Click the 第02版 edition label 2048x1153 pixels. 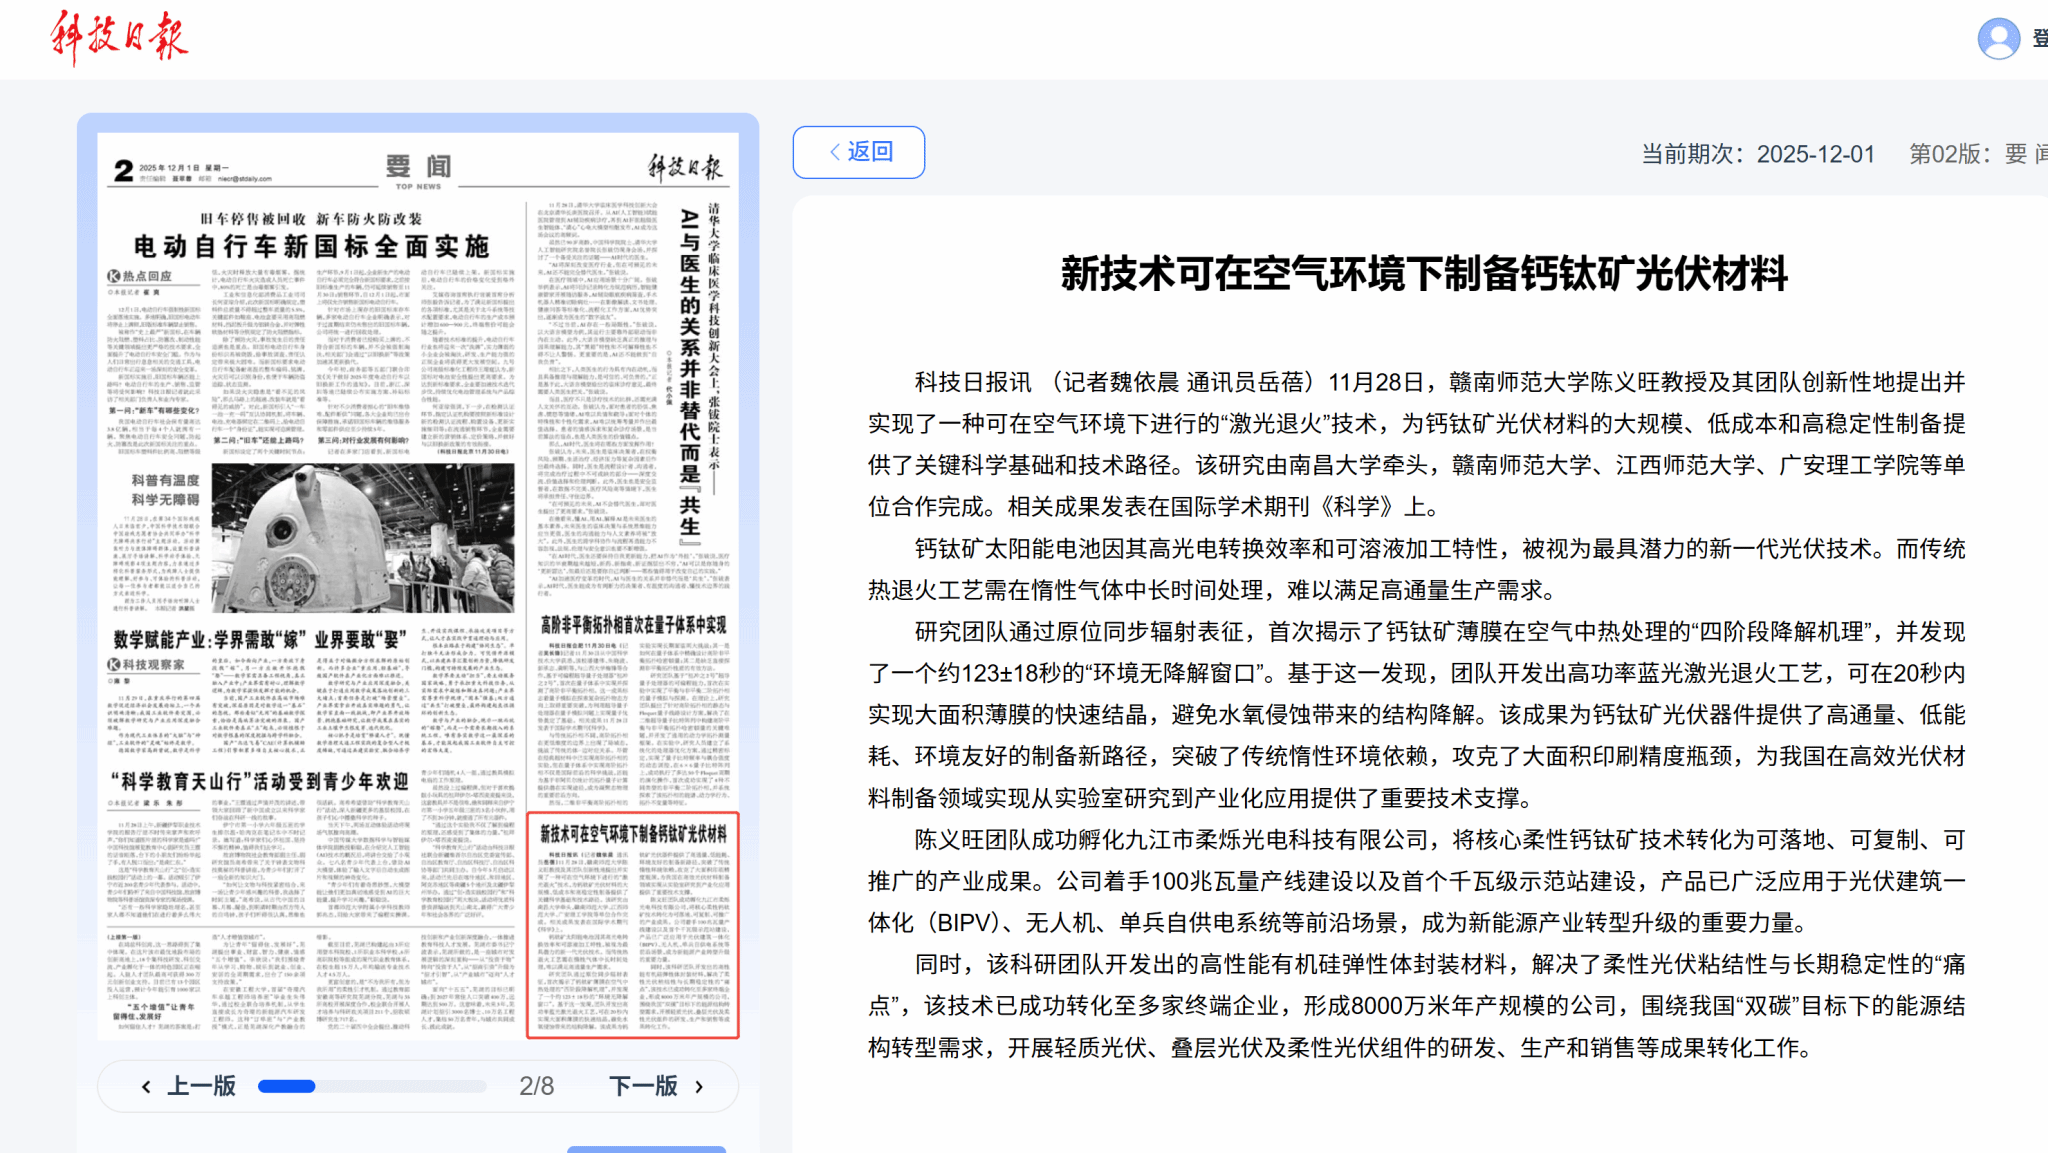(x=1945, y=154)
